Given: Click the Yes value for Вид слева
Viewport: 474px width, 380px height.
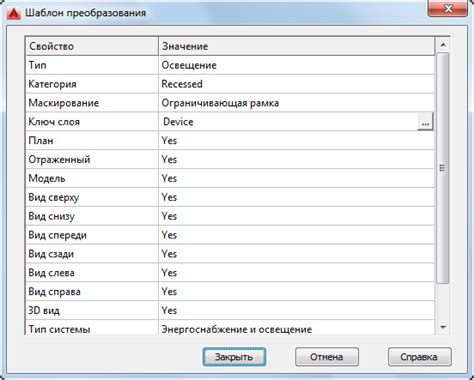Looking at the screenshot, I should 297,273.
